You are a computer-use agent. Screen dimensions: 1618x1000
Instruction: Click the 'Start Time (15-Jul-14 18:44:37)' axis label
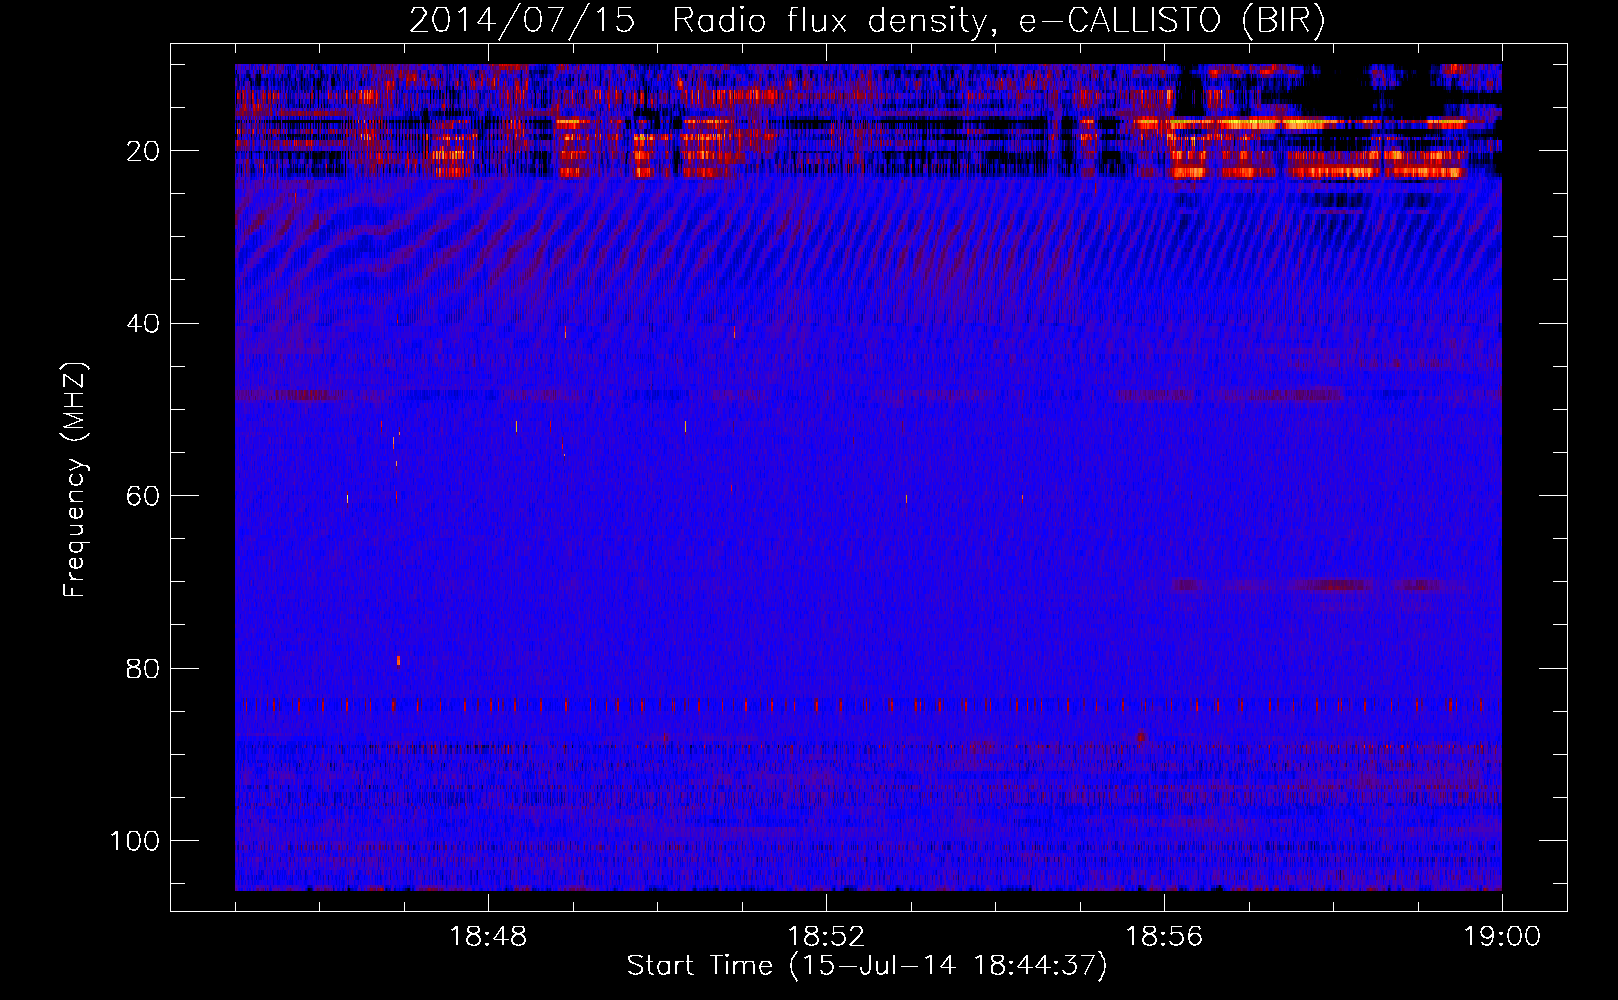(x=867, y=966)
